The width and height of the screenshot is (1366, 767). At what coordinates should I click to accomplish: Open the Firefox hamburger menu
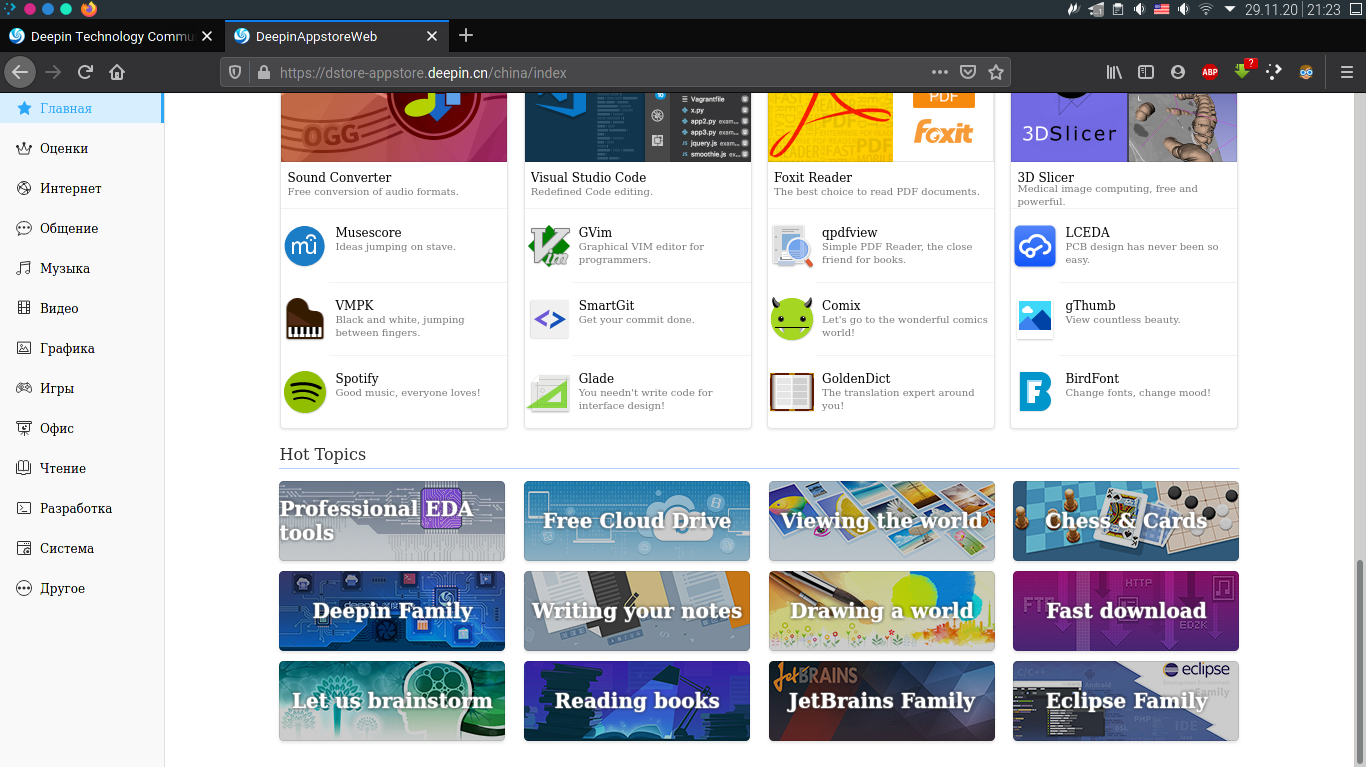pos(1347,72)
